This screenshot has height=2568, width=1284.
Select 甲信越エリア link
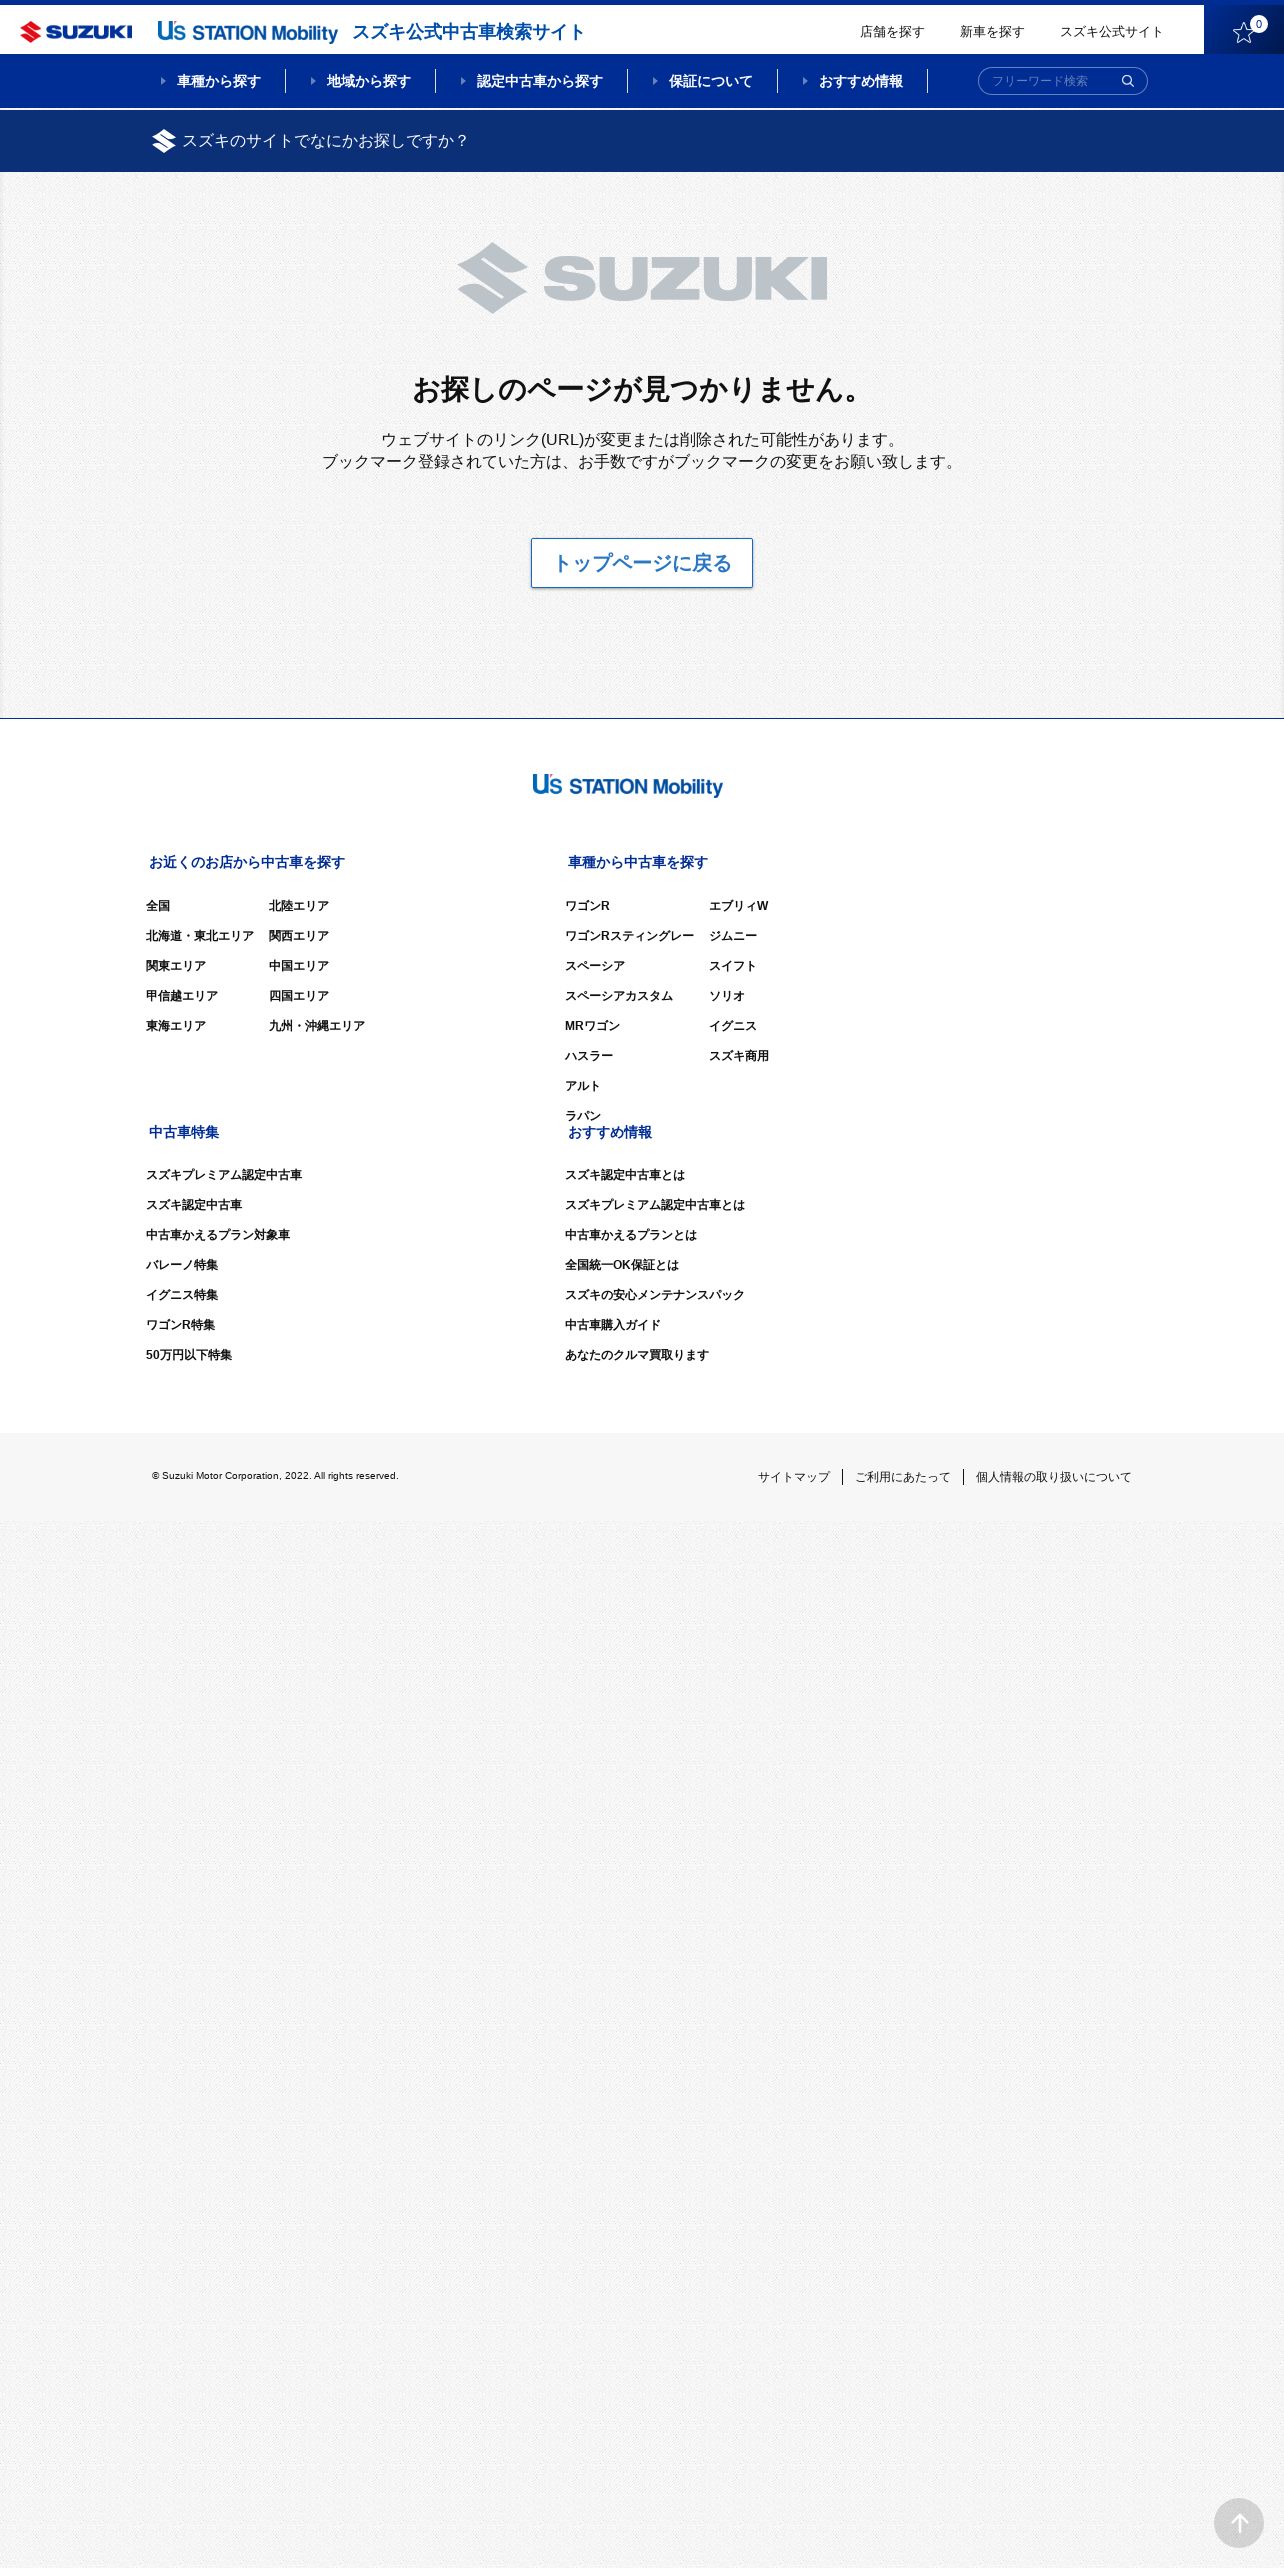pyautogui.click(x=182, y=996)
